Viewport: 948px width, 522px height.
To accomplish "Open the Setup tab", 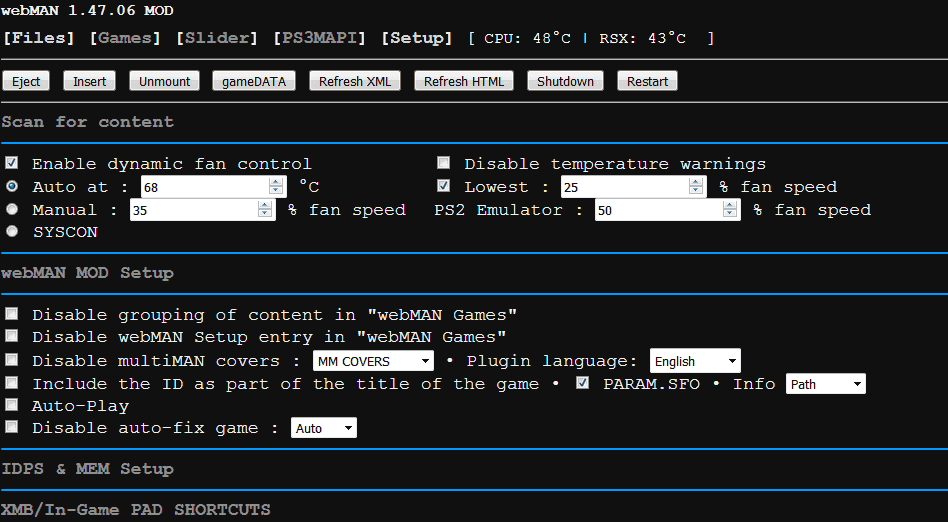I will [x=417, y=38].
